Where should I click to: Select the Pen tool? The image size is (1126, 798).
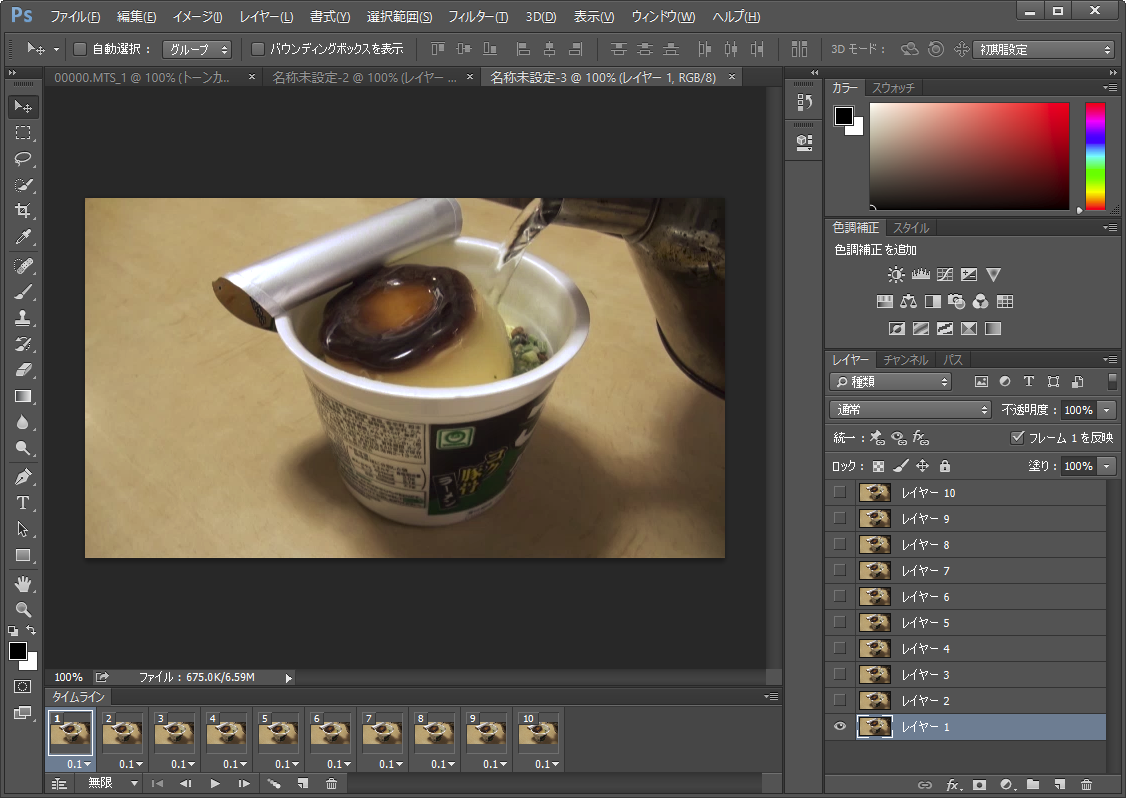(22, 477)
